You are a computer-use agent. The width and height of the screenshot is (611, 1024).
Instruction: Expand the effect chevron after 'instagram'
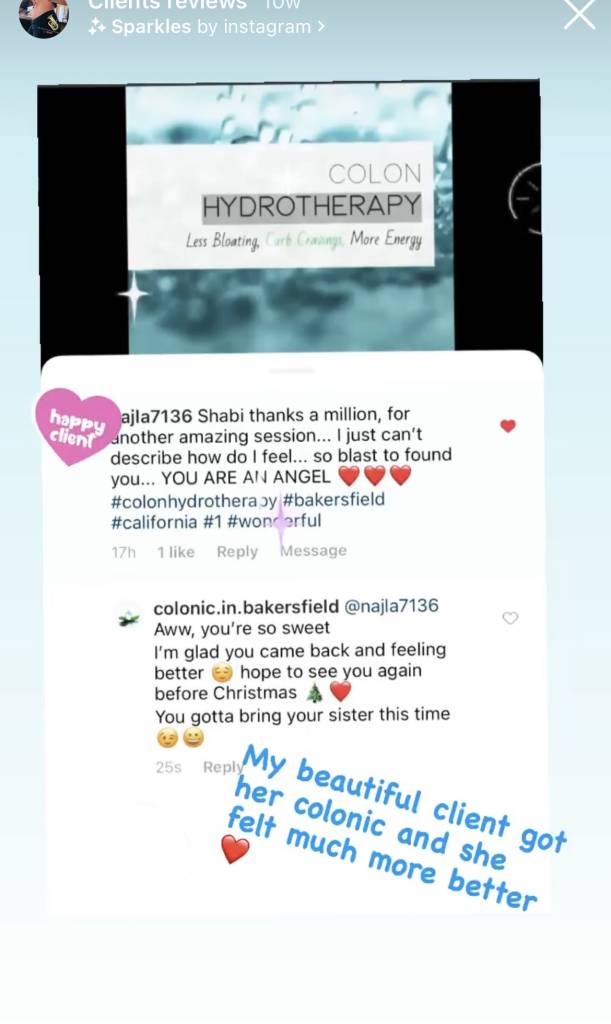pos(321,27)
